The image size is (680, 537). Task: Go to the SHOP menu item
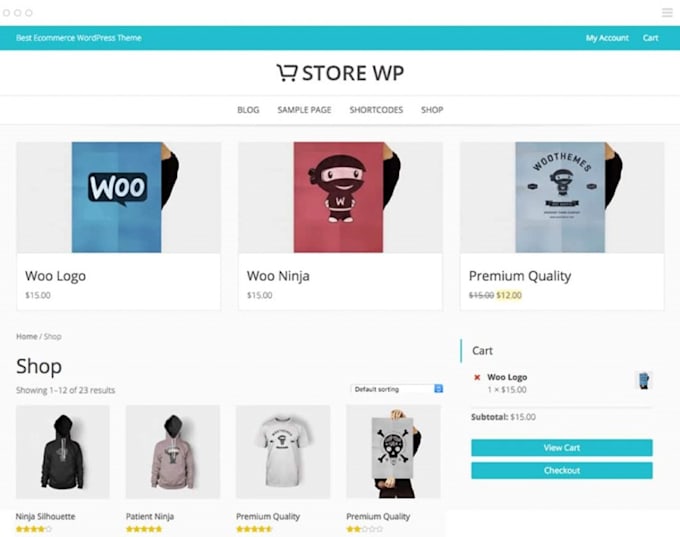coord(432,110)
